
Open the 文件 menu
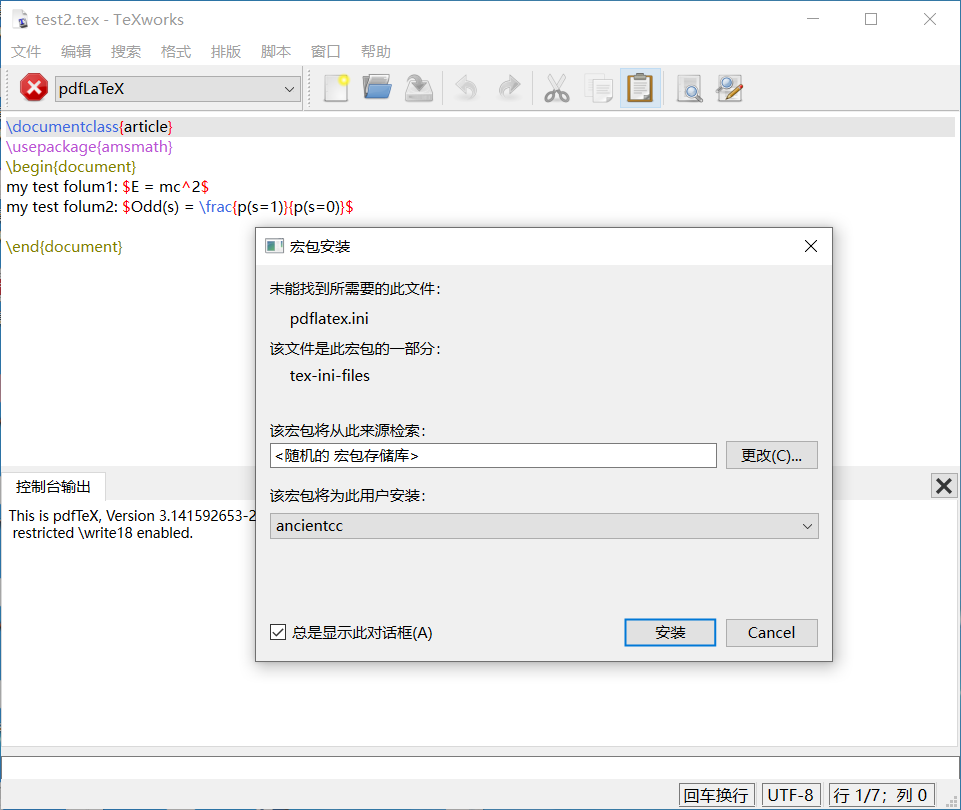[x=26, y=51]
